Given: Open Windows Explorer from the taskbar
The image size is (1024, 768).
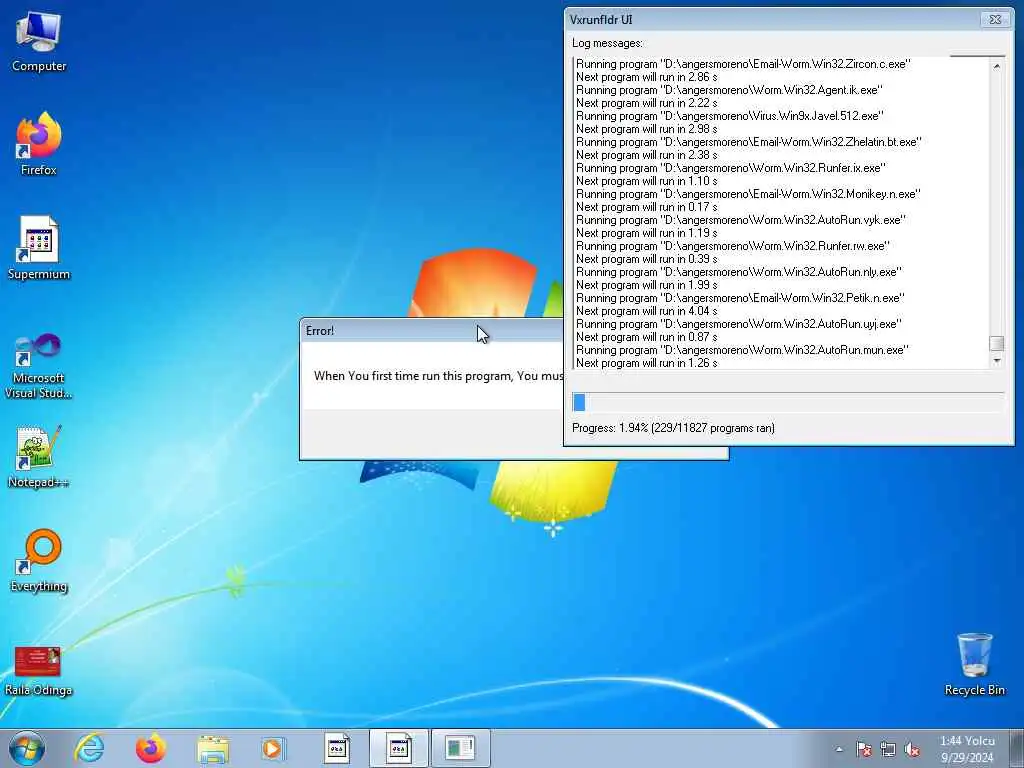Looking at the screenshot, I should (x=213, y=748).
